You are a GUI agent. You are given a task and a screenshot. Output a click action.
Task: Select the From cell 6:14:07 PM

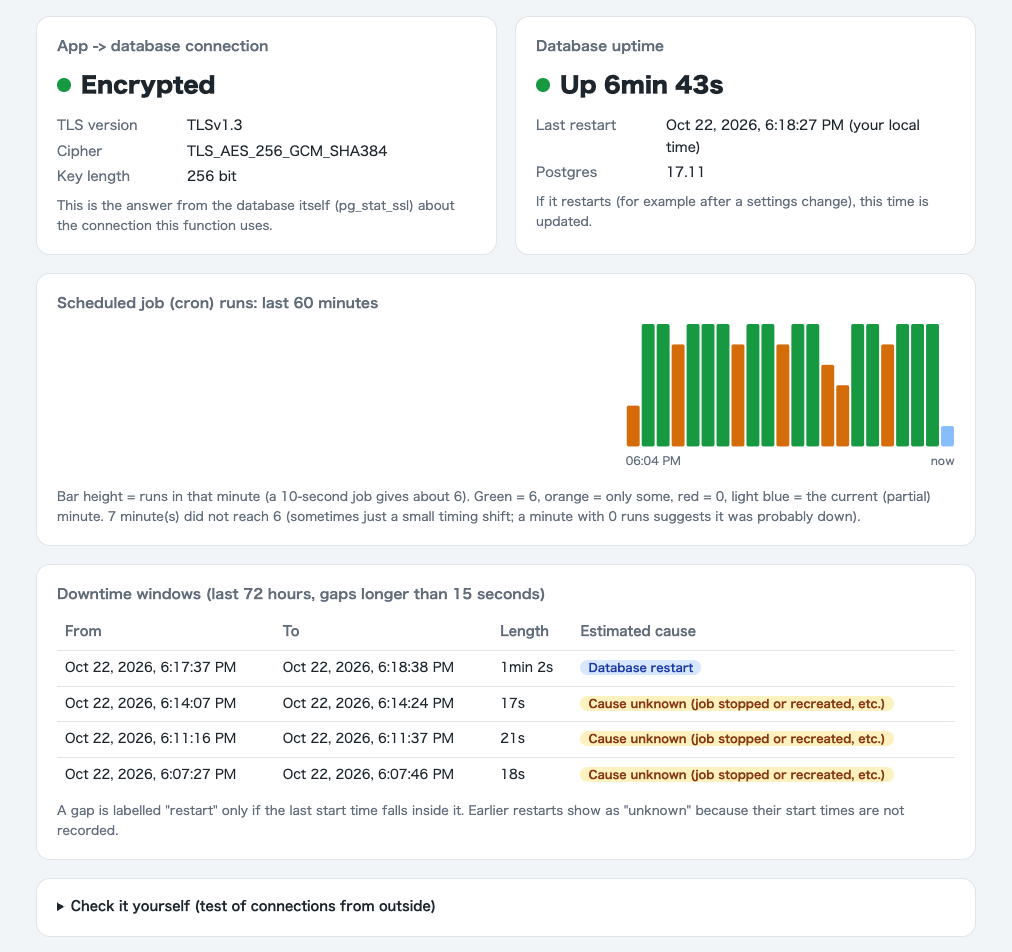pos(150,704)
